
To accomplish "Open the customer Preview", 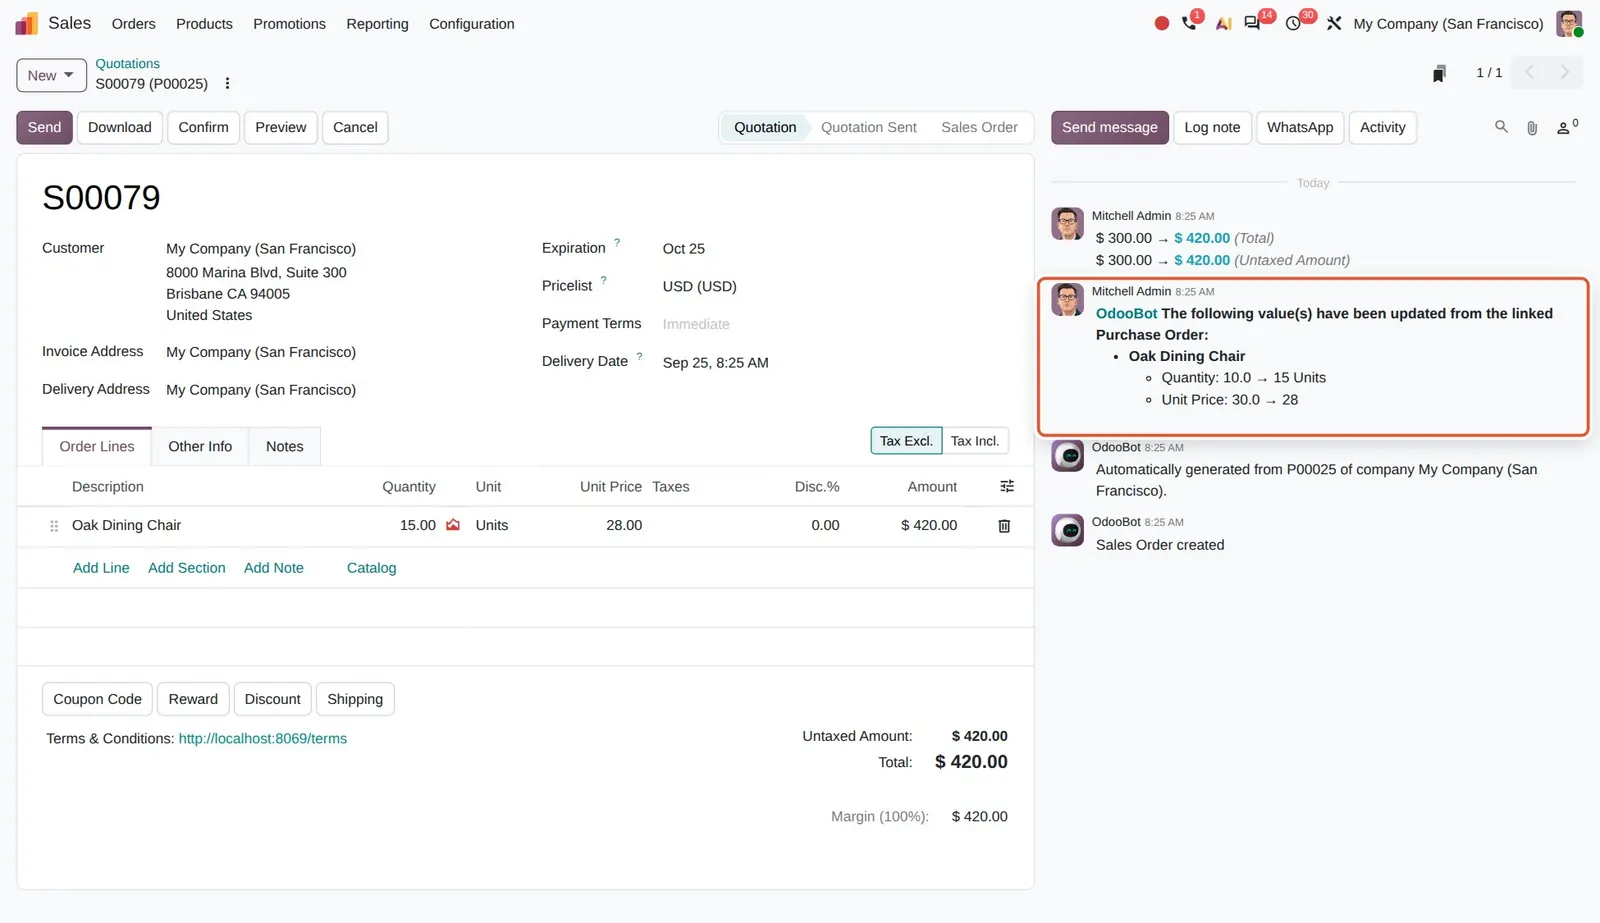I will coord(281,128).
